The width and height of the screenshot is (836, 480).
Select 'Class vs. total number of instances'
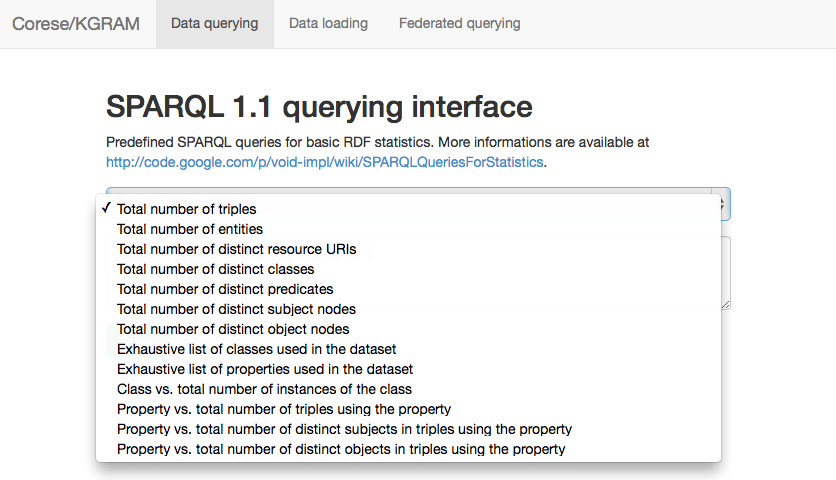(408, 389)
